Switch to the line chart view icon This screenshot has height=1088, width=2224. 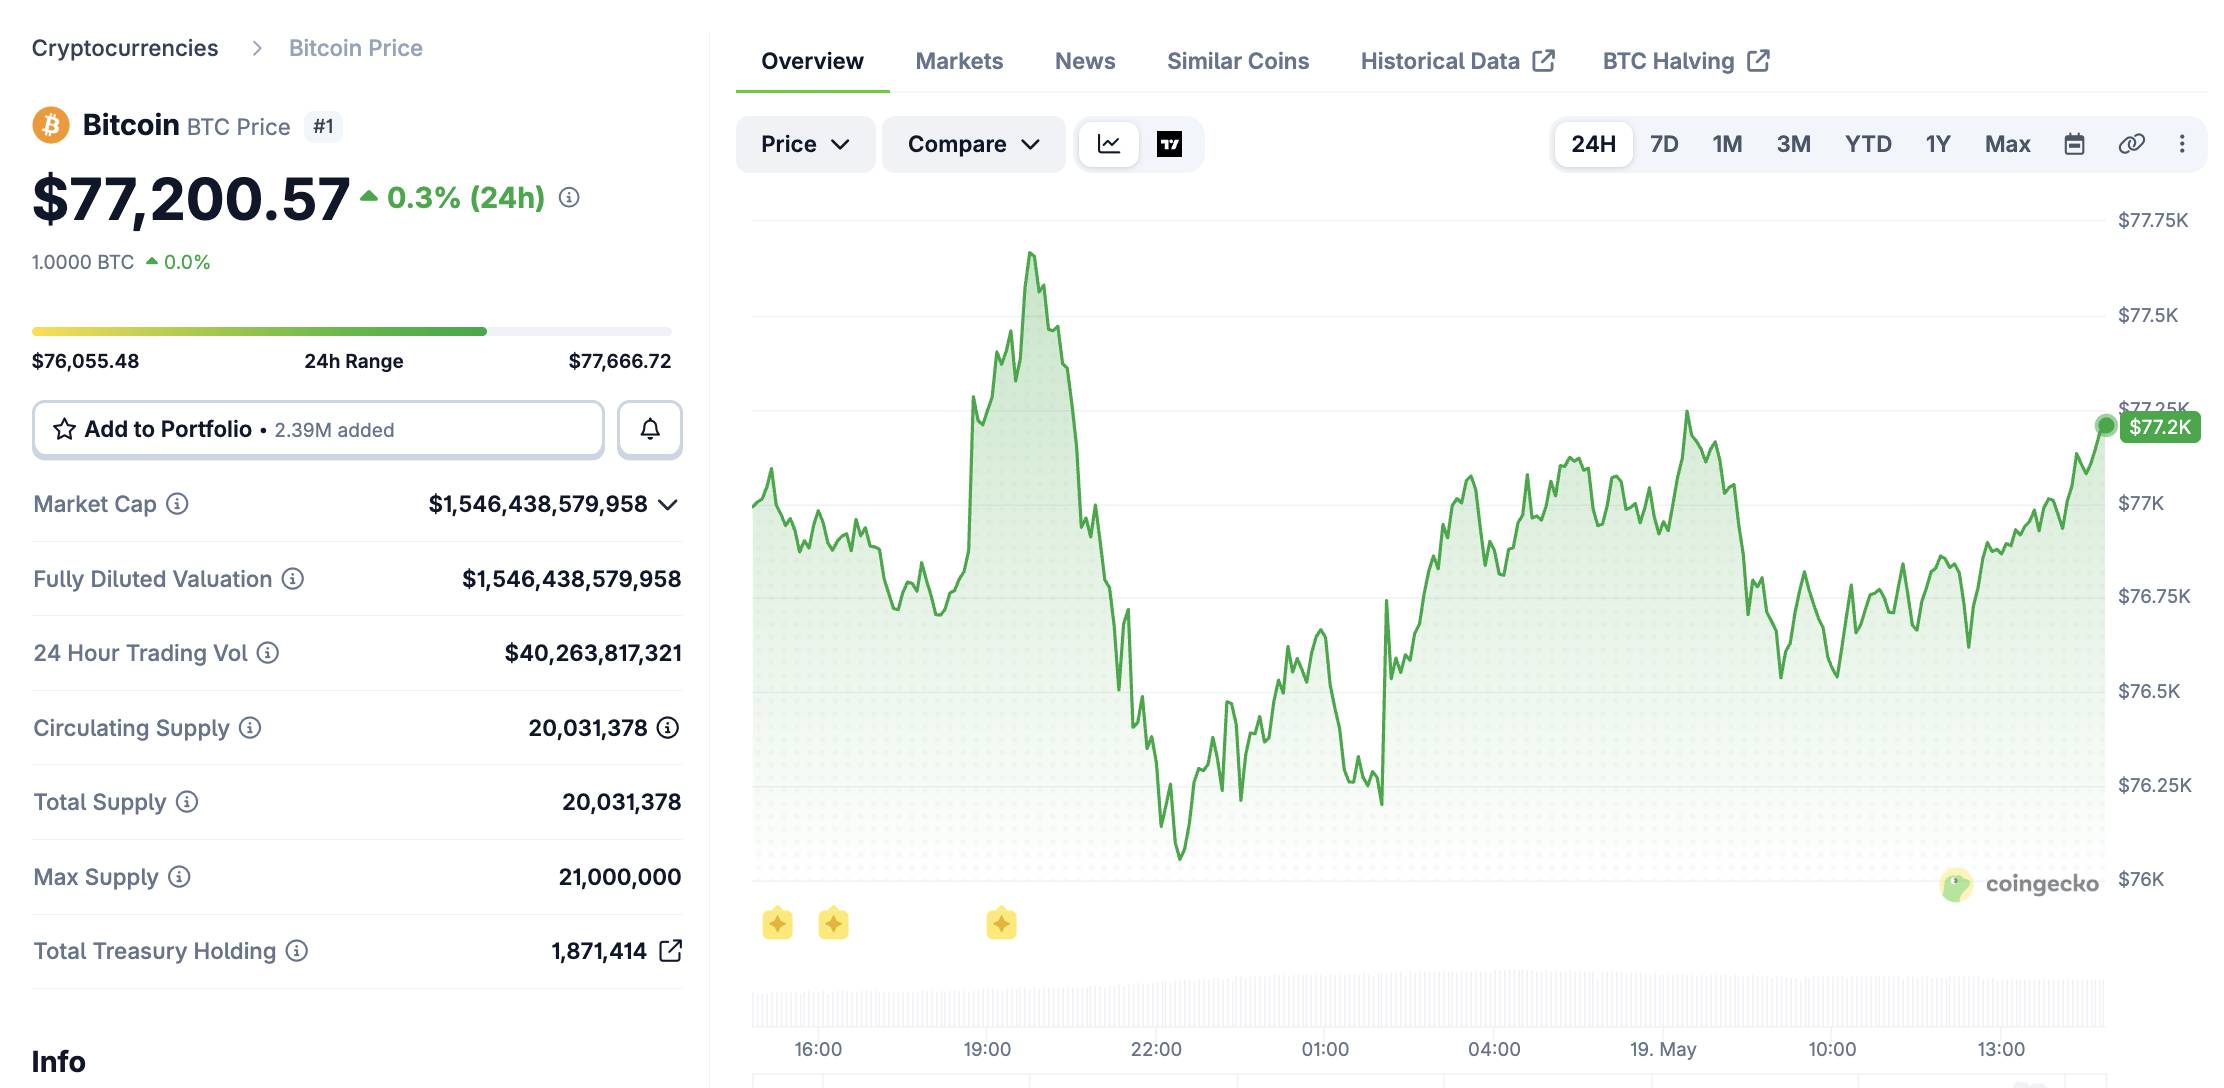(1109, 144)
